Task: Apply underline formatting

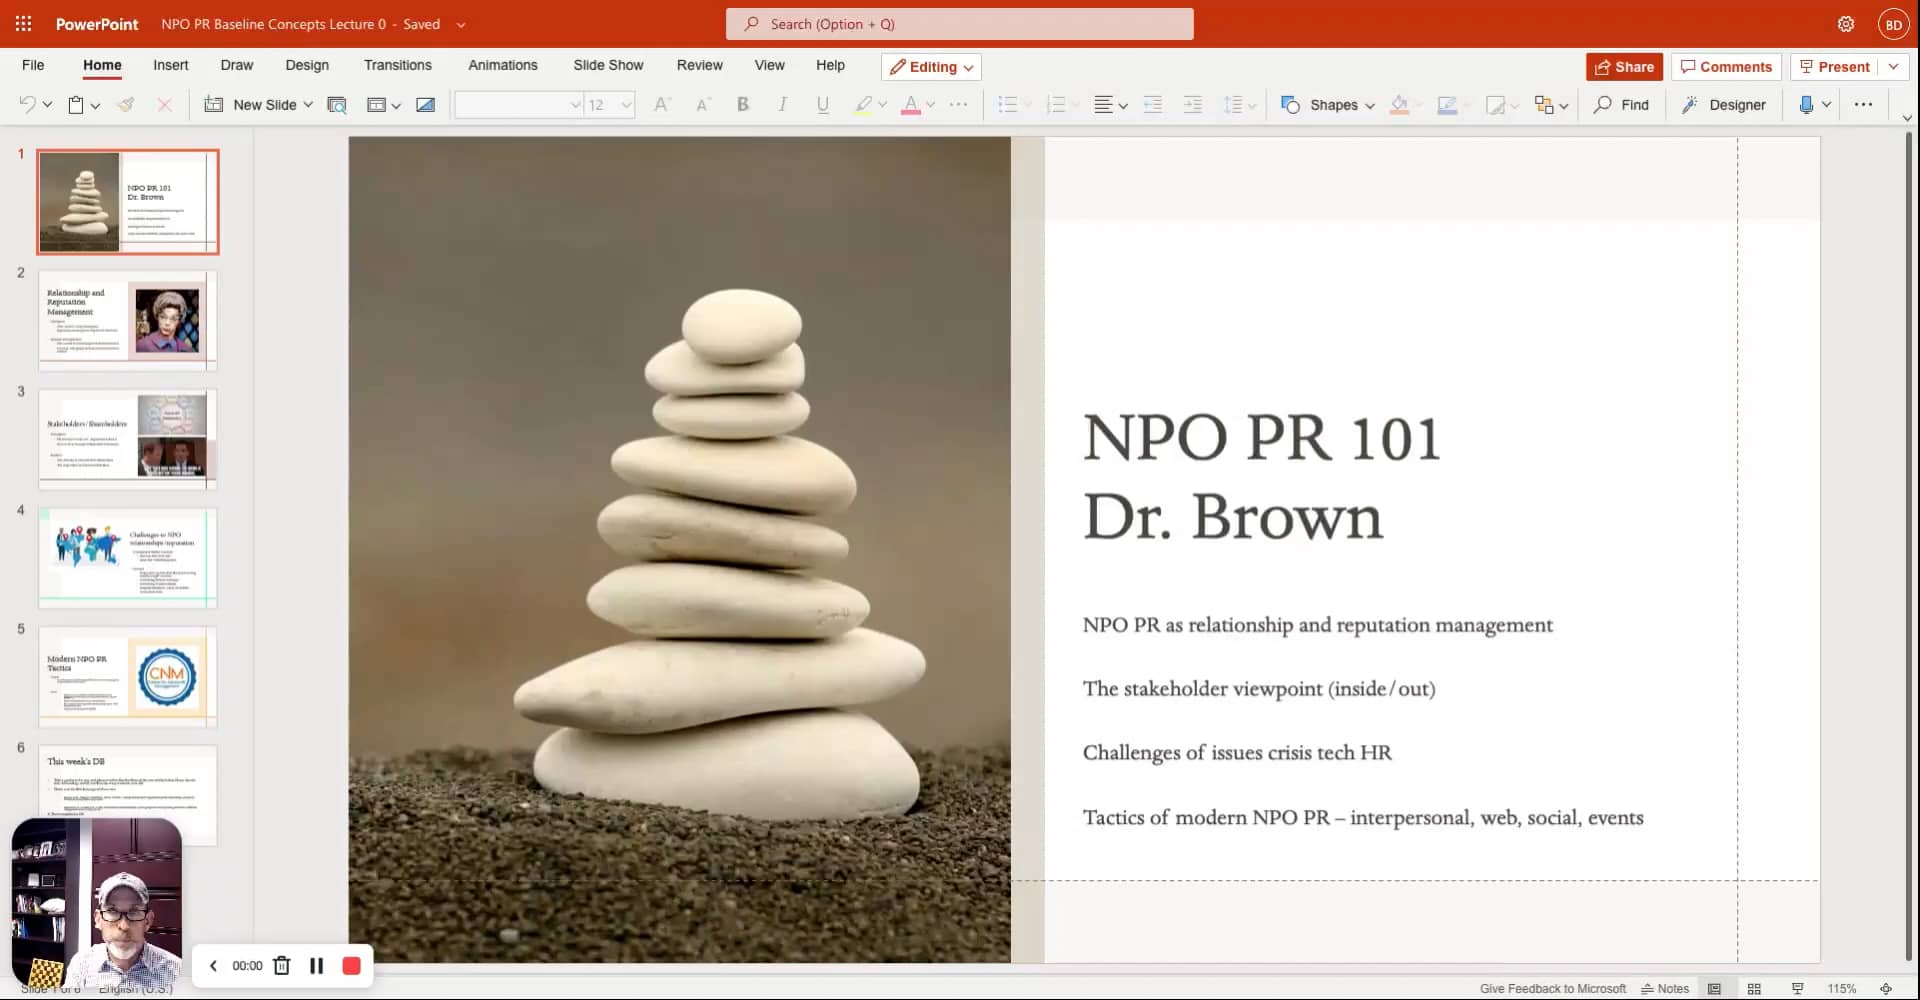Action: click(x=822, y=104)
